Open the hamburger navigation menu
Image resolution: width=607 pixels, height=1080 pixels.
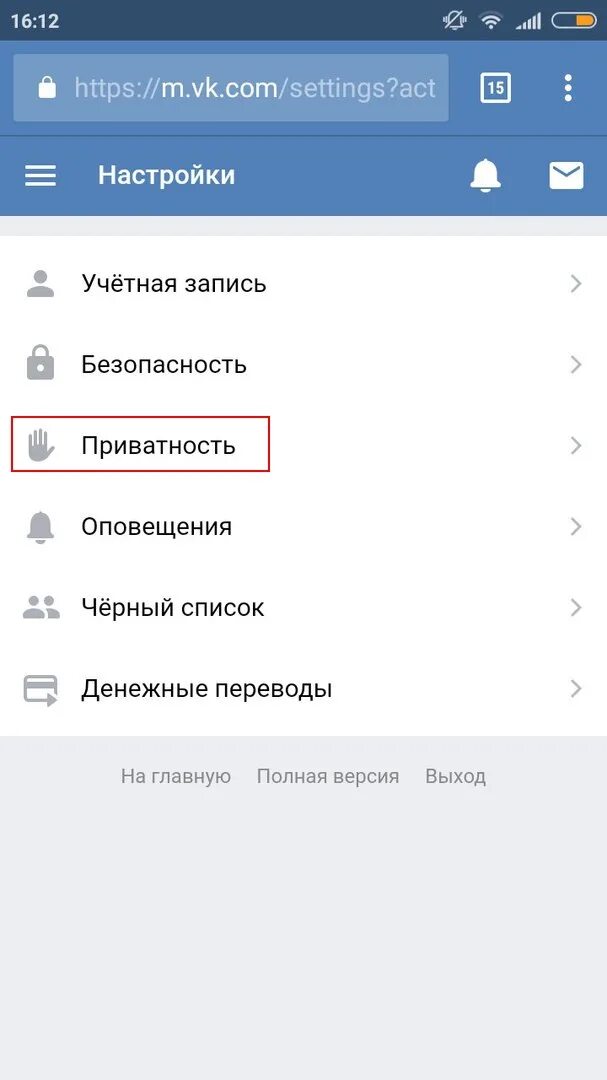click(41, 176)
